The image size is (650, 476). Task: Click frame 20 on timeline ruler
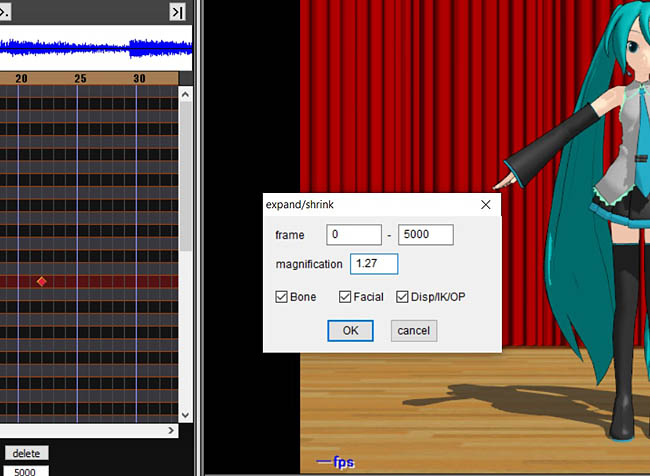[22, 78]
